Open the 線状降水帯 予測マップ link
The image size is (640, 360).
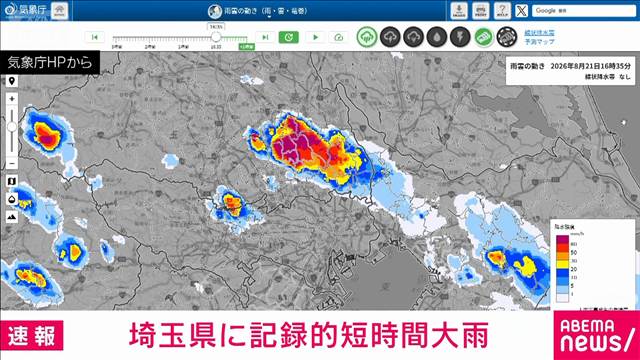pos(539,37)
